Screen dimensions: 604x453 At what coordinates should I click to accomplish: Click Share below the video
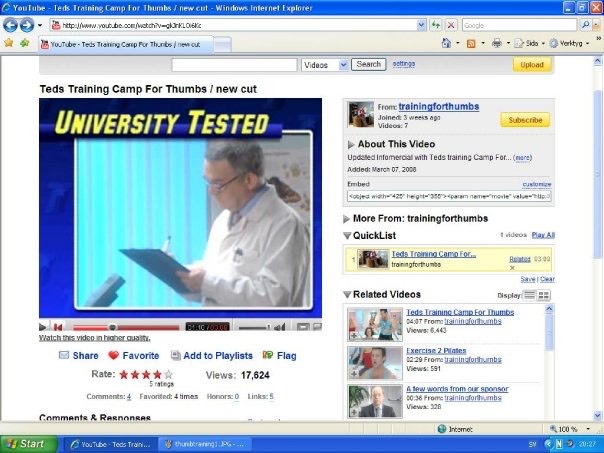pyautogui.click(x=79, y=356)
